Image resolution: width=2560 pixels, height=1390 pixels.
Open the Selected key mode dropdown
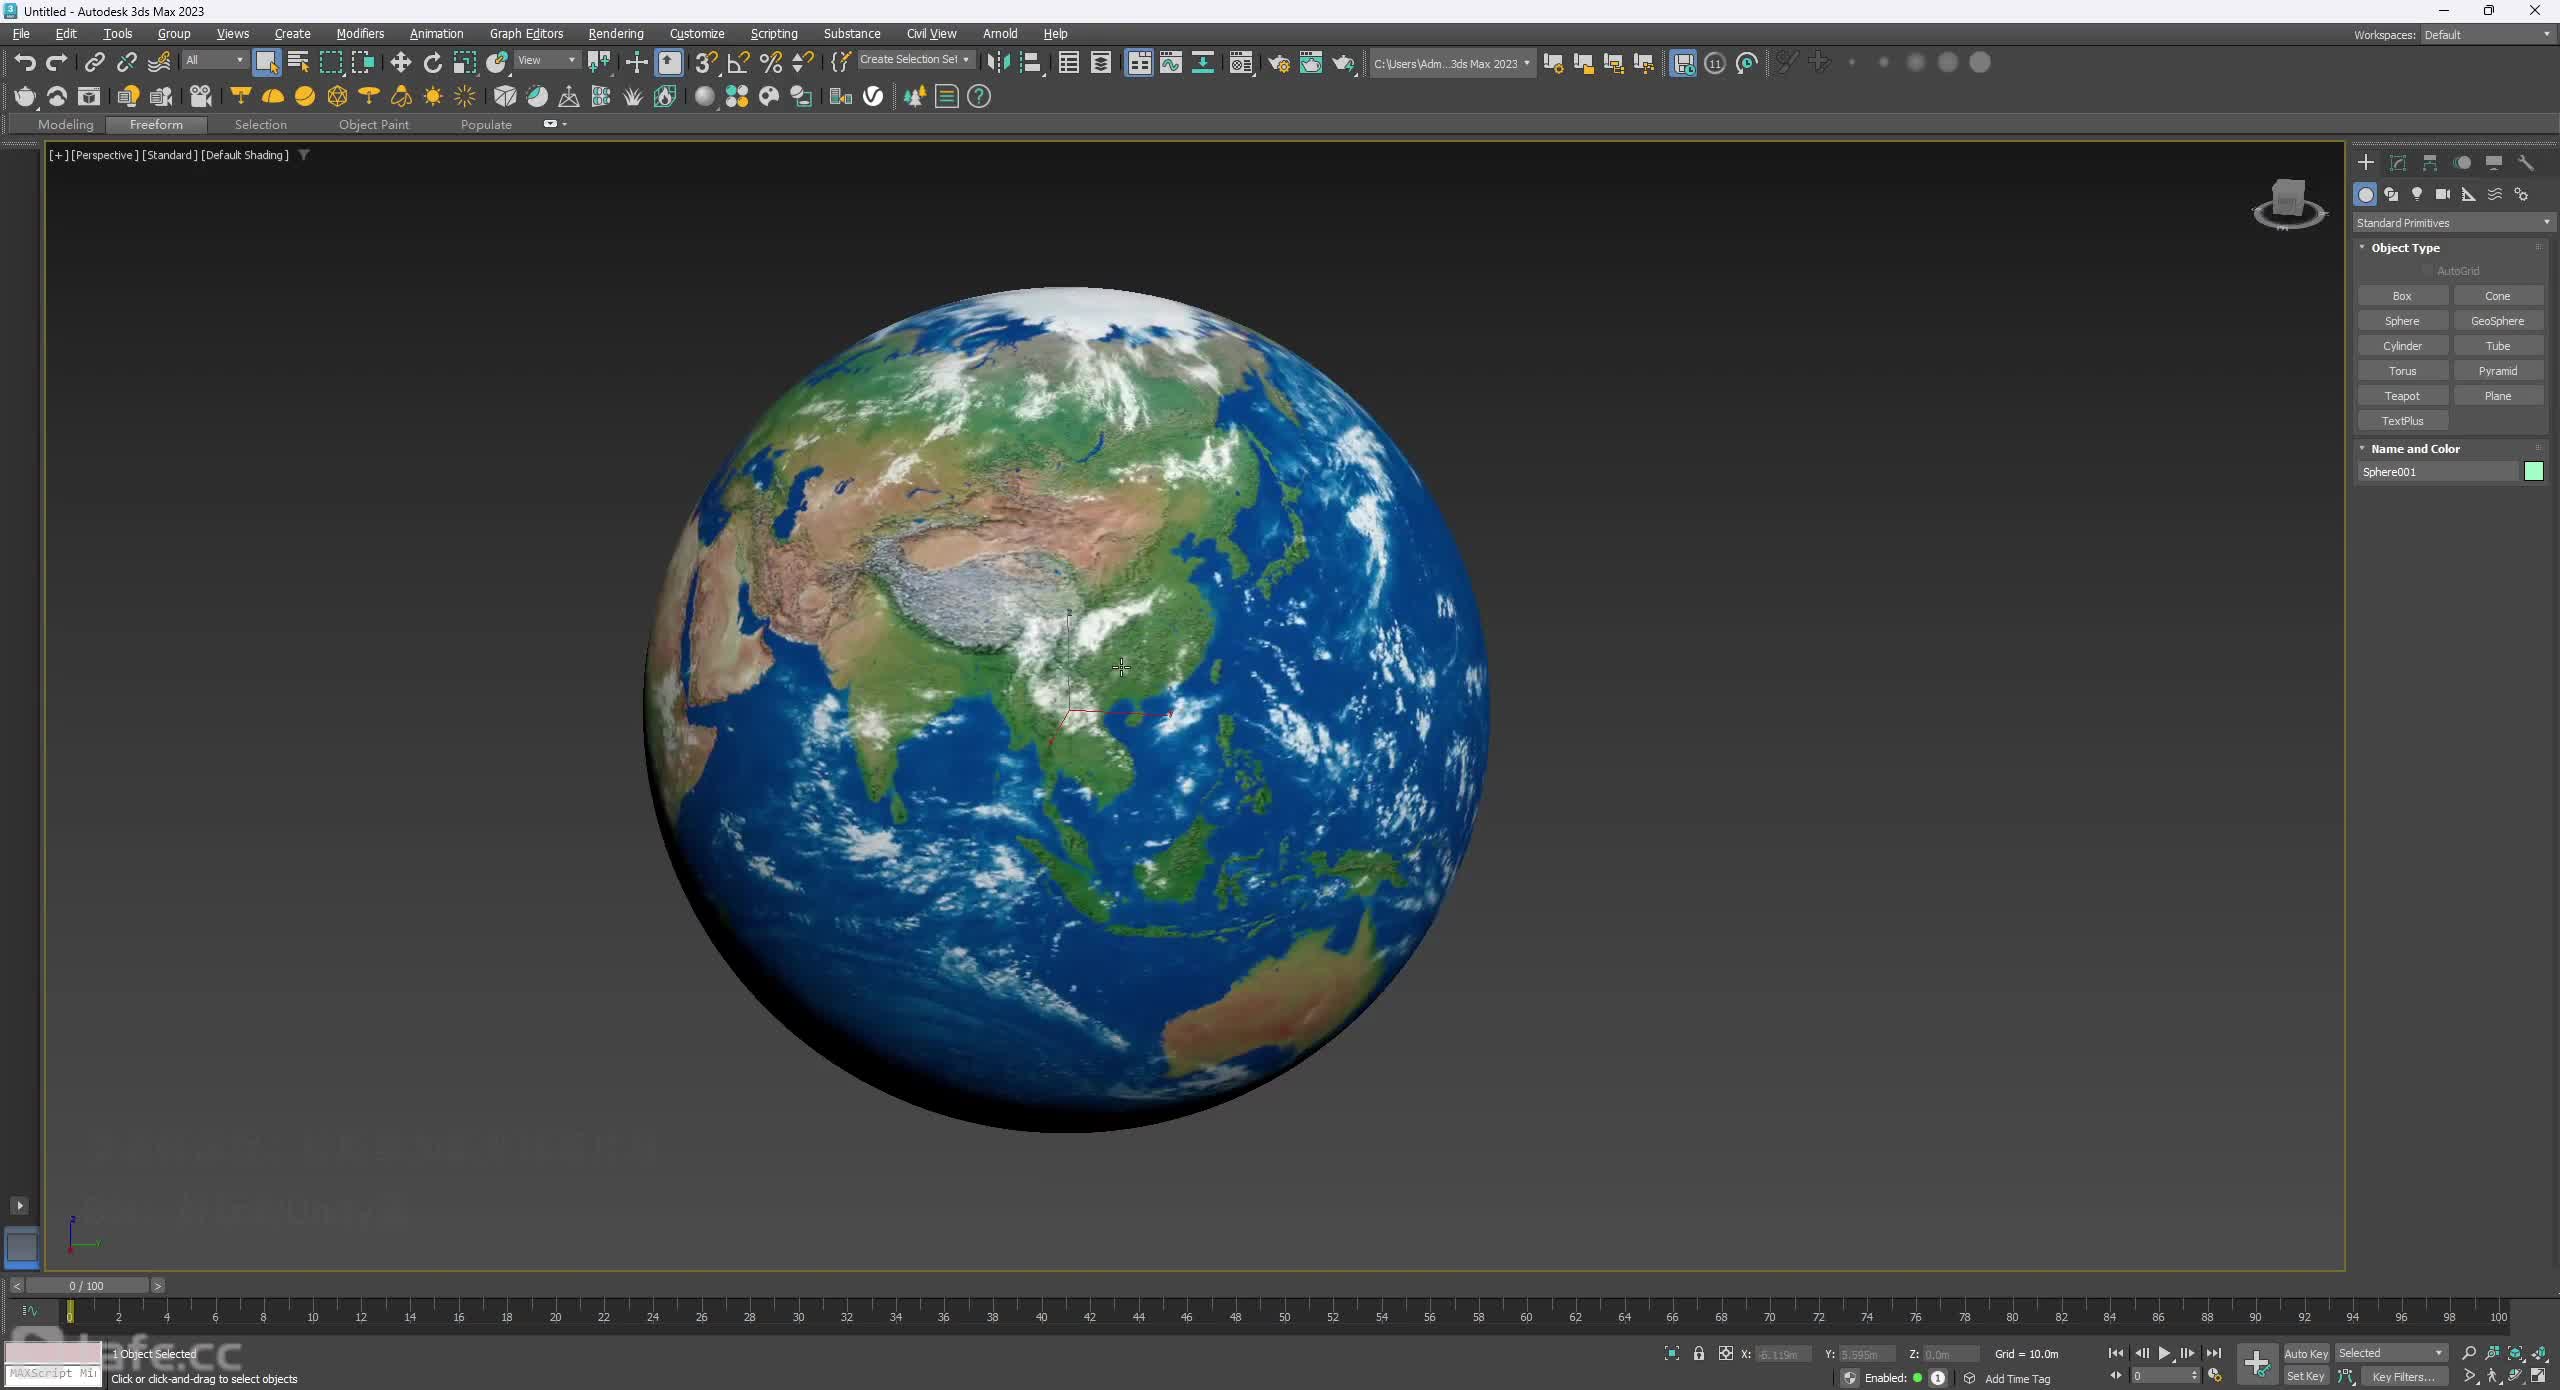click(x=2390, y=1353)
